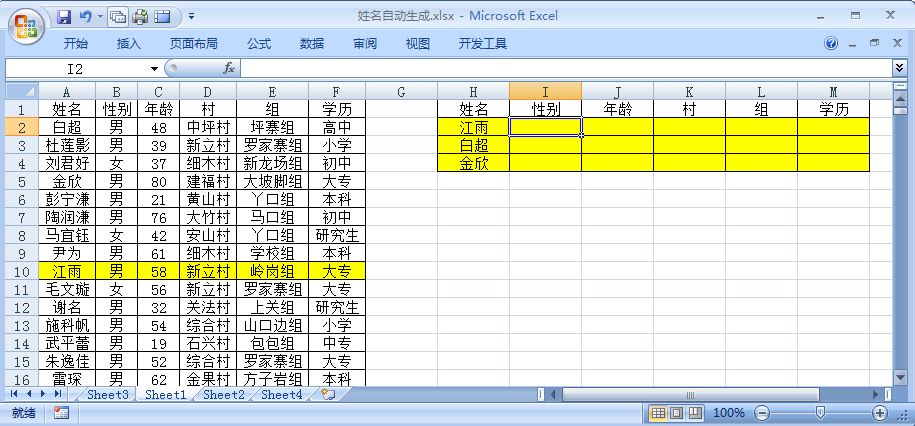Open the 数据 ribbon tab
Screen dimensions: 915x426
pos(312,43)
